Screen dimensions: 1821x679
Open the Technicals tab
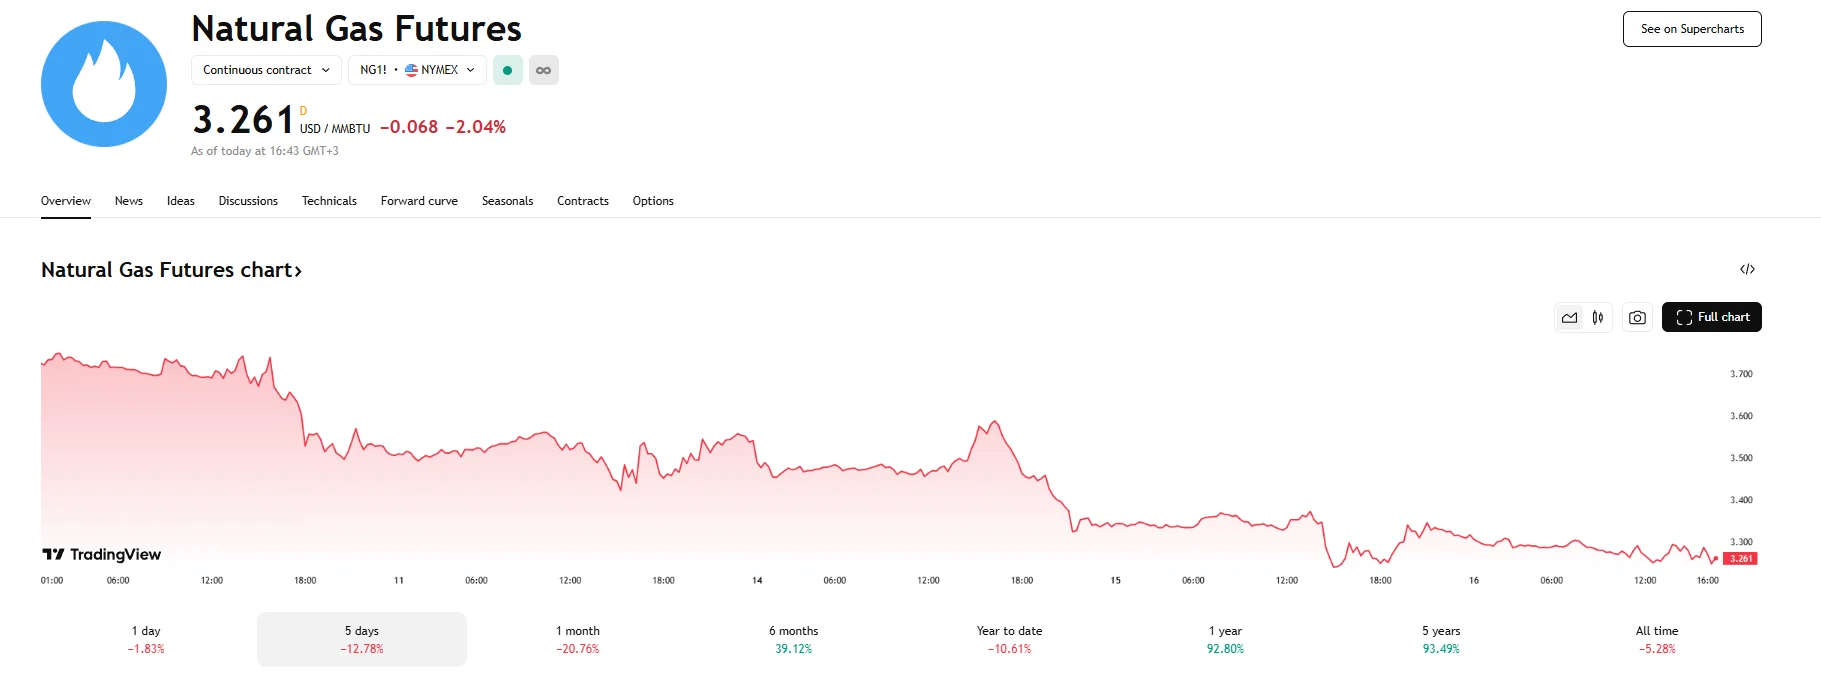point(329,201)
